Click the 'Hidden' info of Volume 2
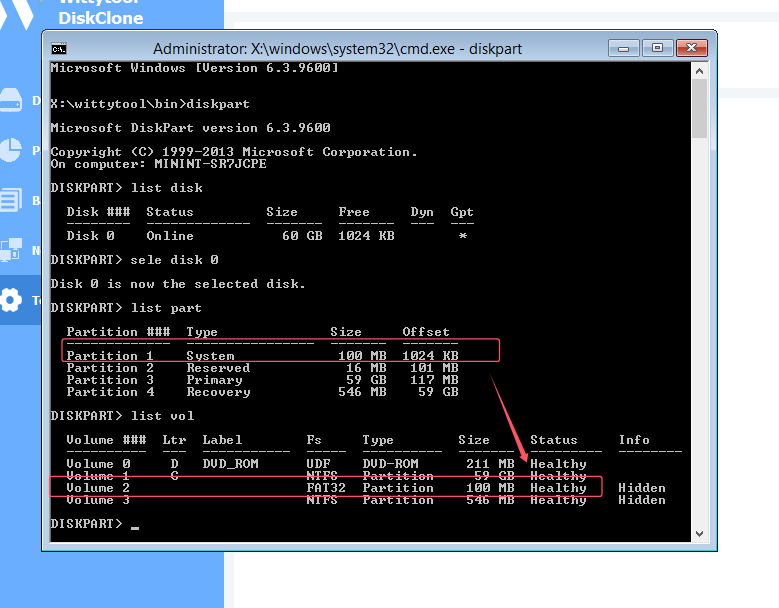Viewport: 779px width, 608px height. click(x=642, y=488)
